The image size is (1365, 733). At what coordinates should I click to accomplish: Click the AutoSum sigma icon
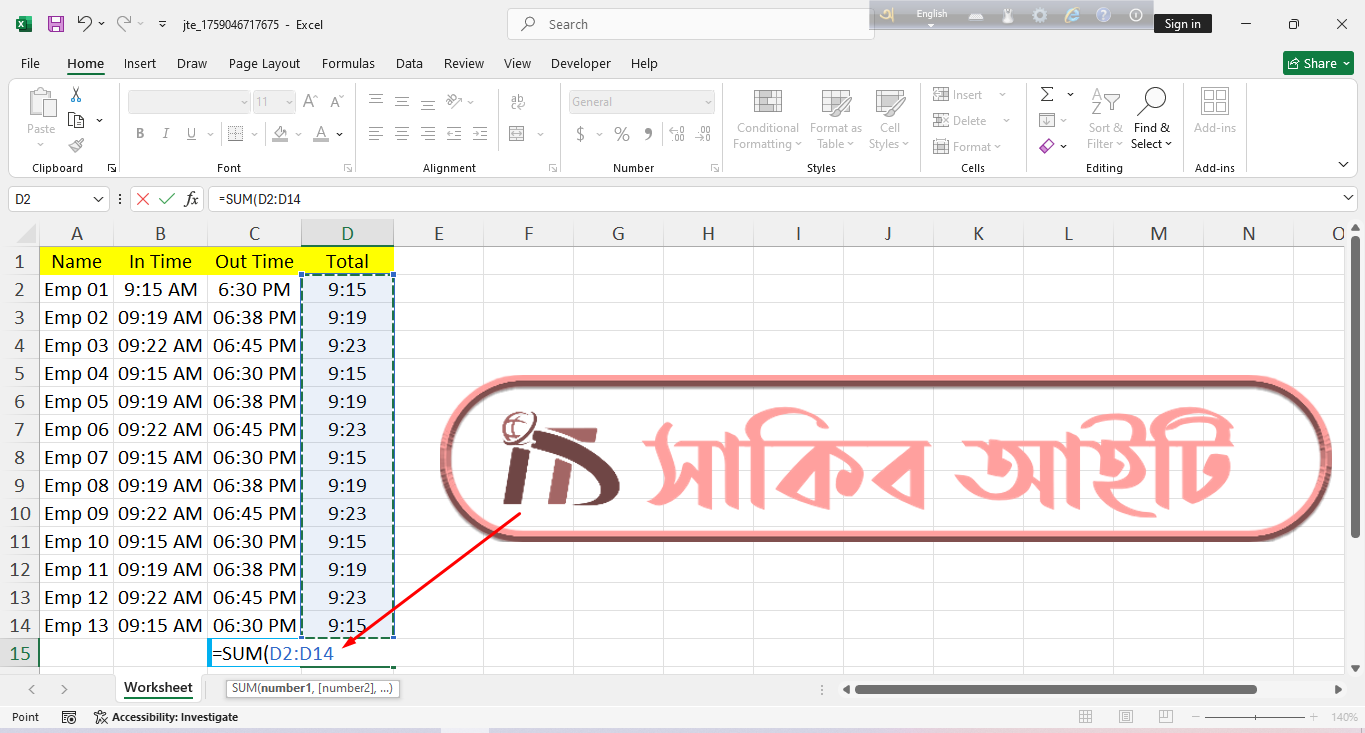tap(1047, 94)
